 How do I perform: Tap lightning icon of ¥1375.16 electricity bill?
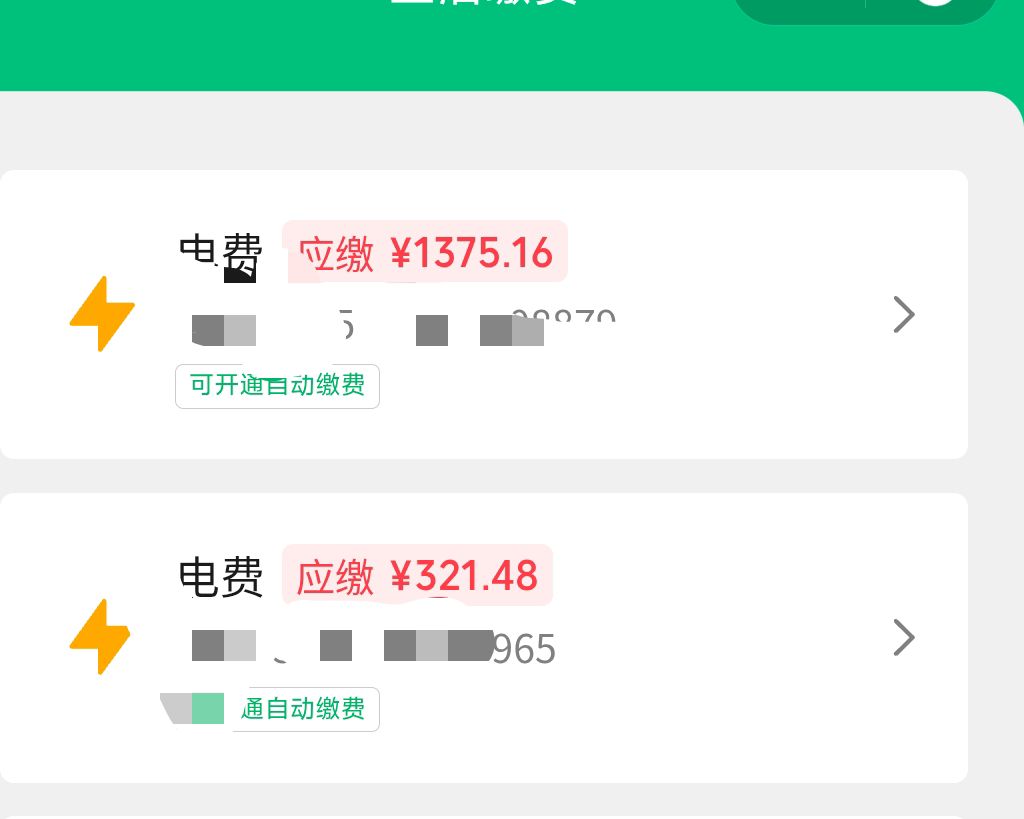click(102, 313)
